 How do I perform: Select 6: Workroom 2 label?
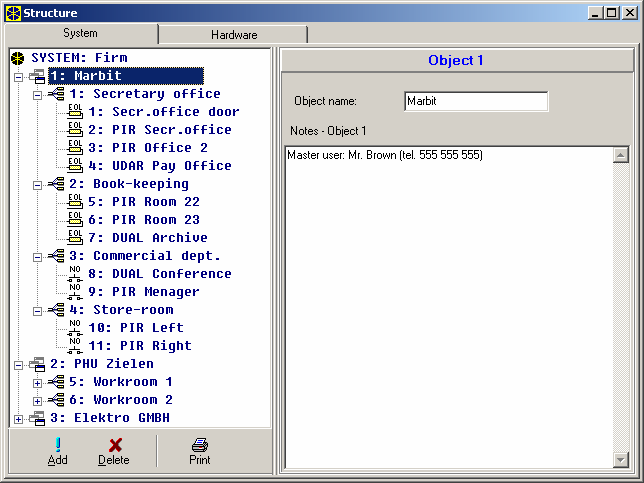click(120, 400)
